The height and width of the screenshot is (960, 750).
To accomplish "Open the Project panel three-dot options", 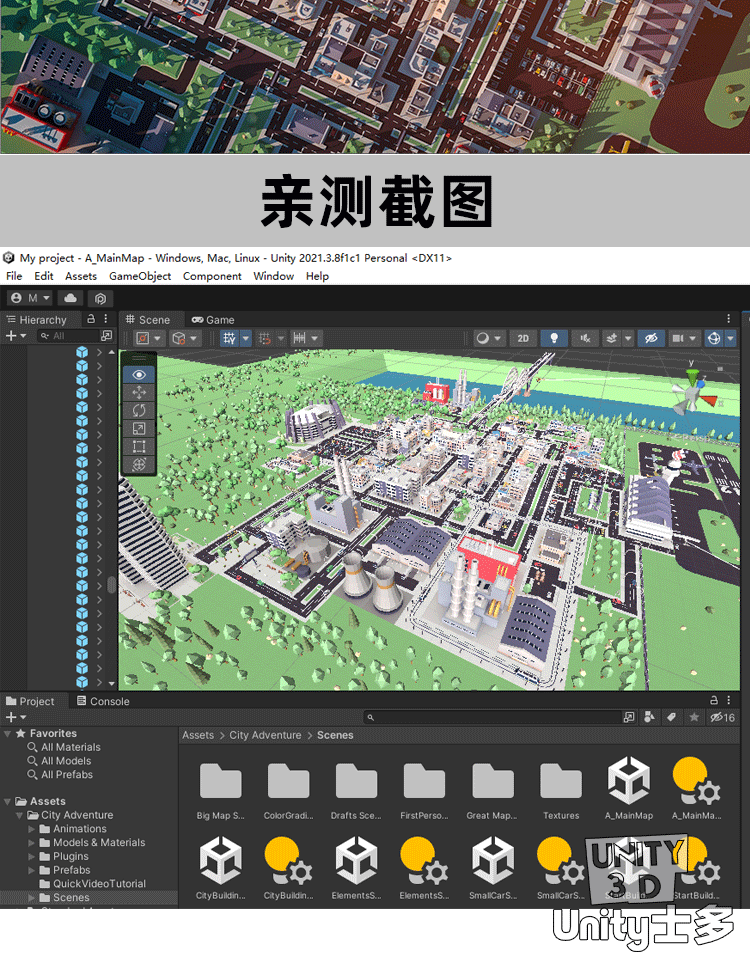I will coord(729,700).
